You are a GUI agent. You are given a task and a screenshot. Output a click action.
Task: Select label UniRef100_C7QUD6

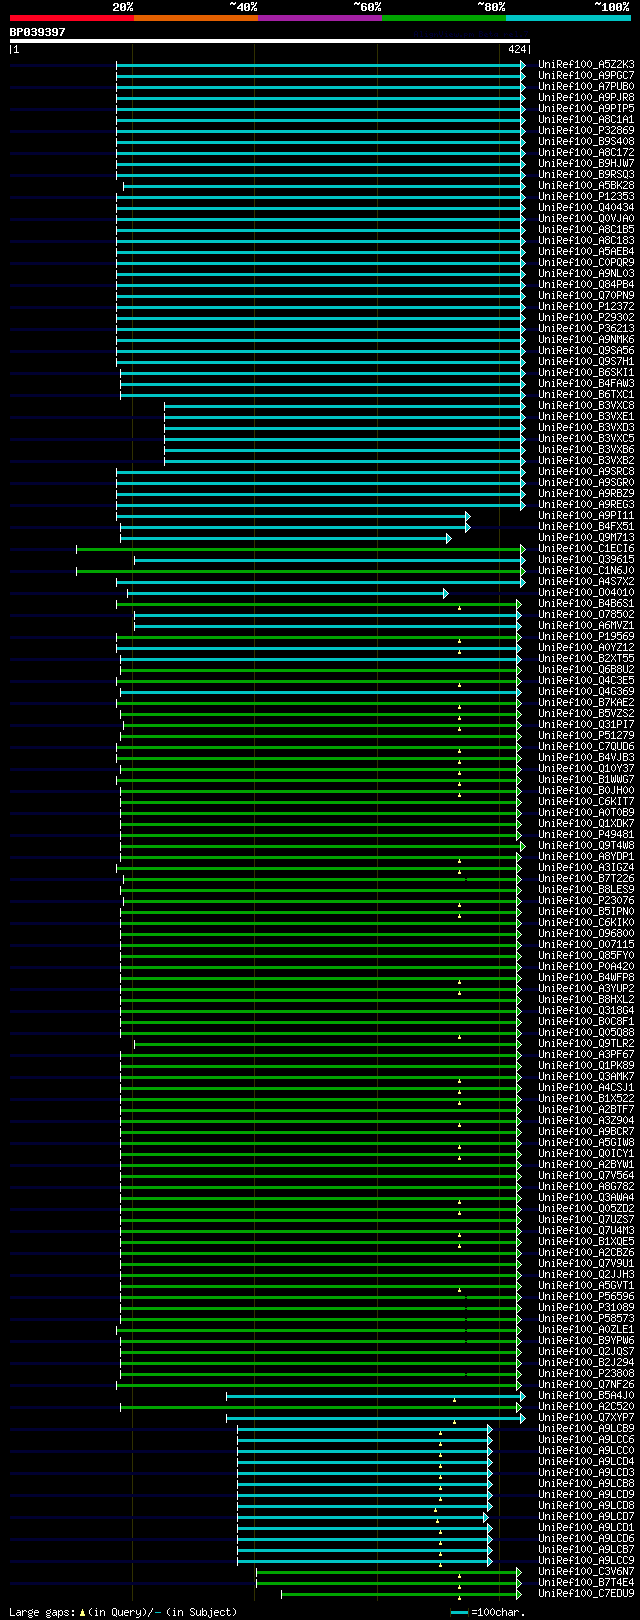click(x=586, y=747)
